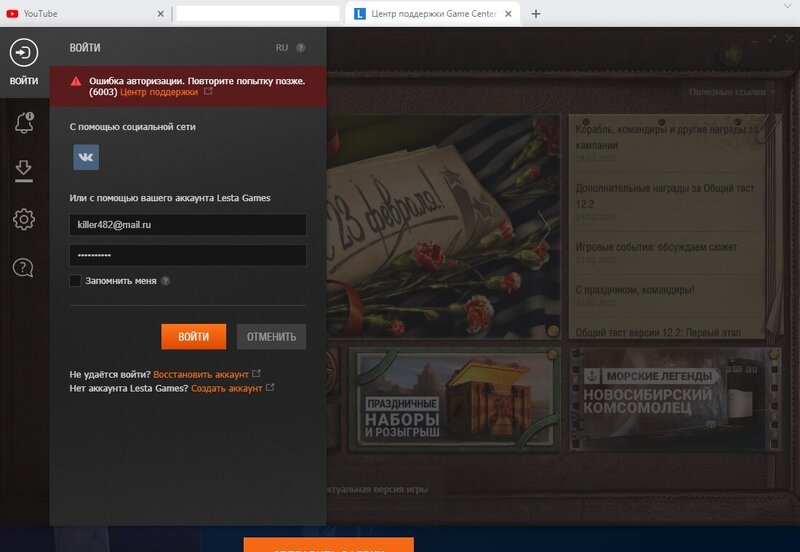Open the RU language selector
Screen dimensions: 800x552
(x=281, y=48)
